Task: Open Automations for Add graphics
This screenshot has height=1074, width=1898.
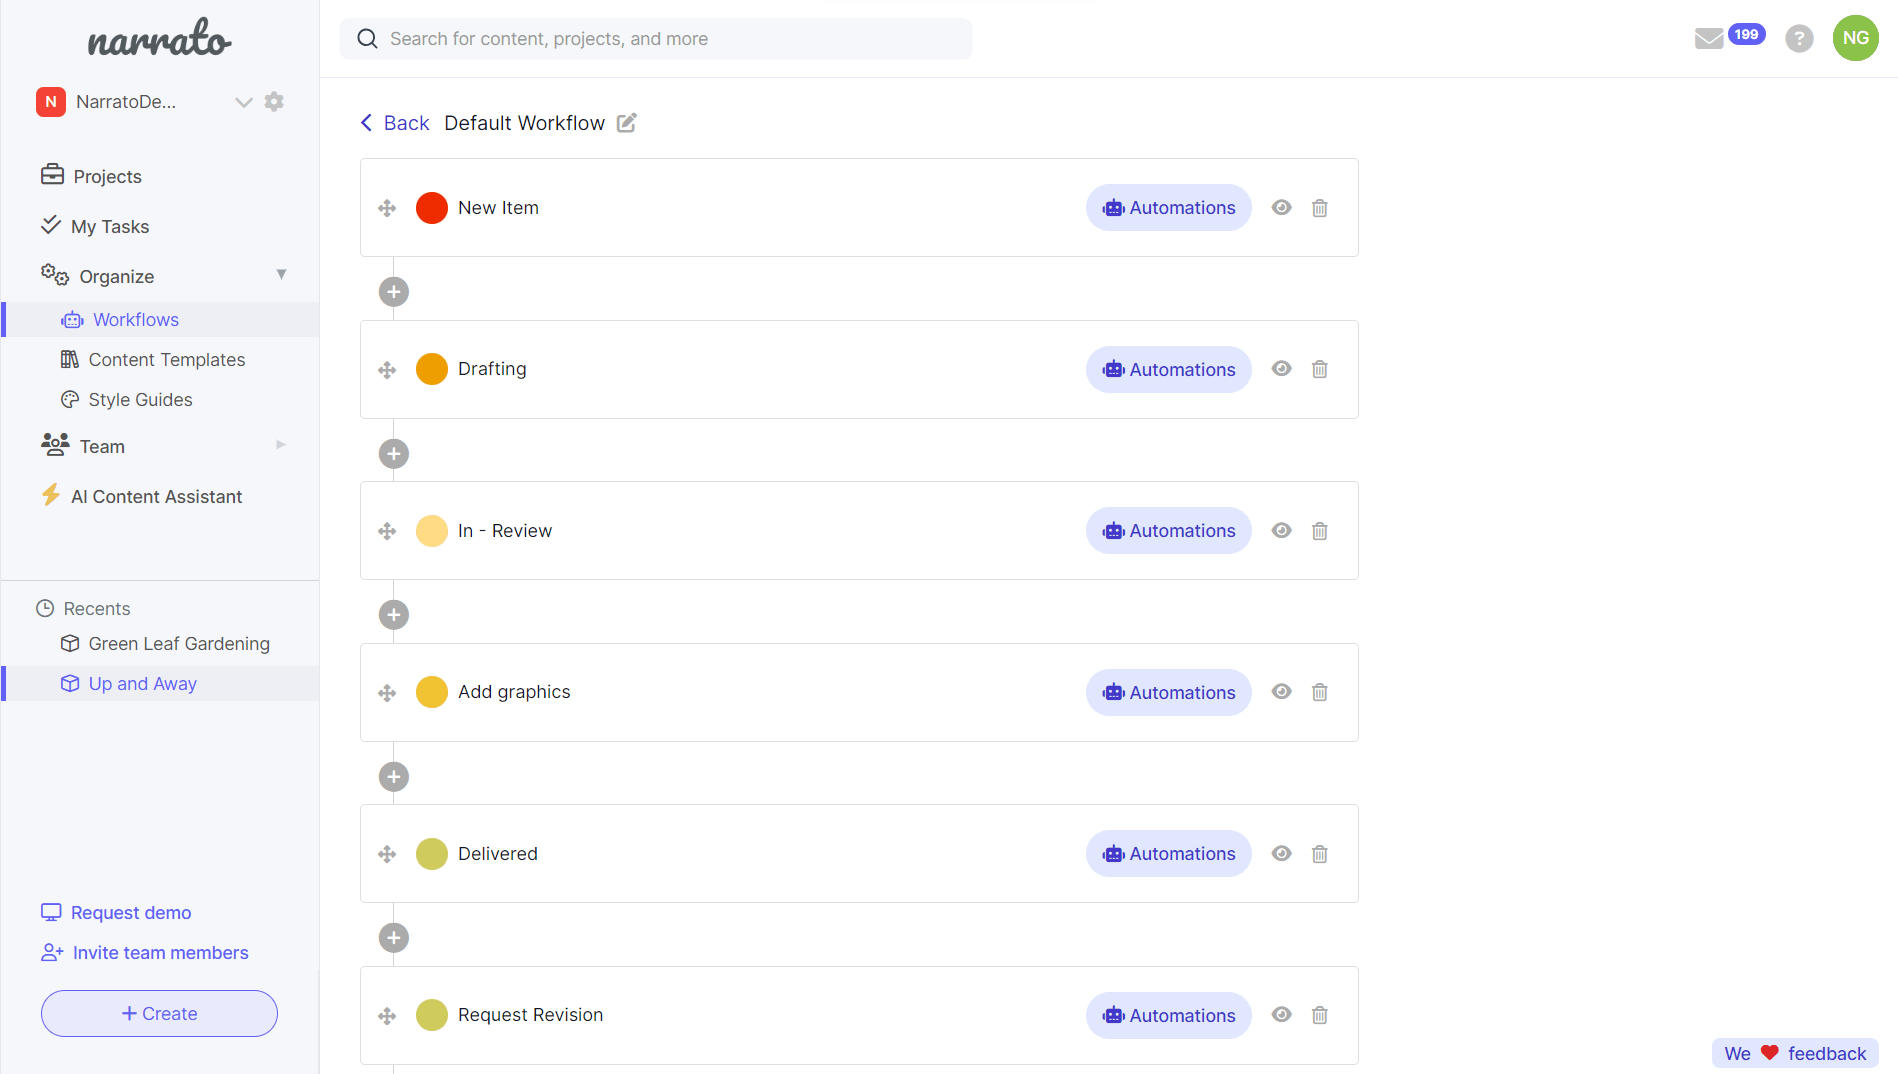Action: point(1169,692)
